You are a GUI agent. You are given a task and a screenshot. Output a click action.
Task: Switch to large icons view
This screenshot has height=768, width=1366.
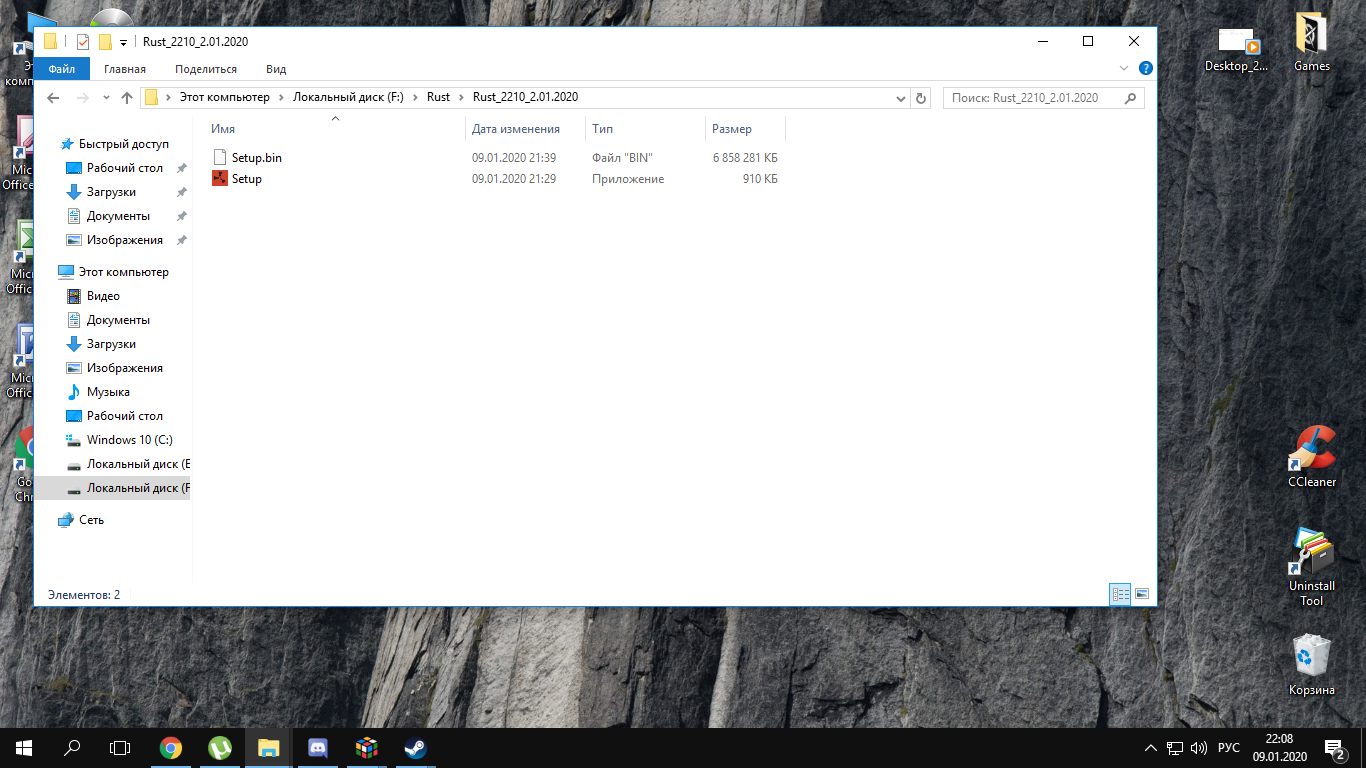(x=1141, y=594)
